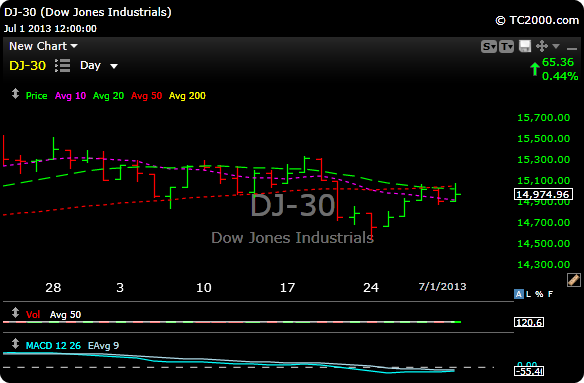Select the Day timeframe label
Screen dimensions: 584x383
coord(91,66)
